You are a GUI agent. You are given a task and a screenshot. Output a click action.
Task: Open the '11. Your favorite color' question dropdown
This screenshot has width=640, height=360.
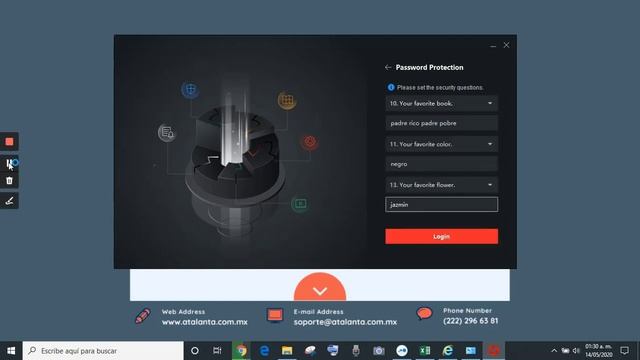442,144
